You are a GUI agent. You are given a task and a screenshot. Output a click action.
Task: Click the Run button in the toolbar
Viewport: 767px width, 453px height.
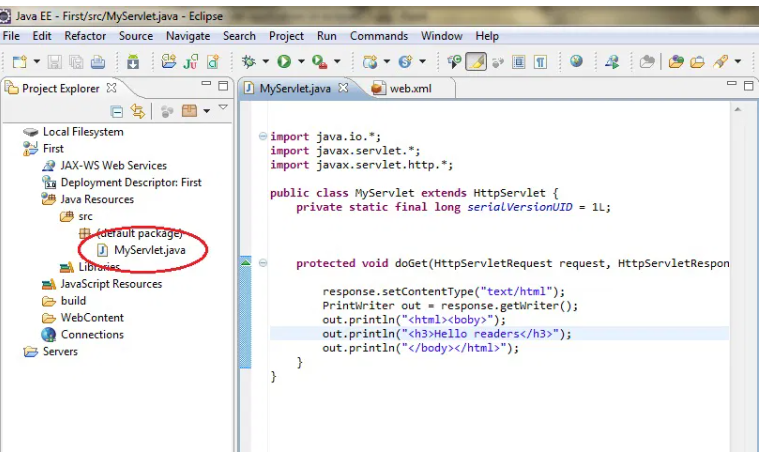(x=285, y=62)
